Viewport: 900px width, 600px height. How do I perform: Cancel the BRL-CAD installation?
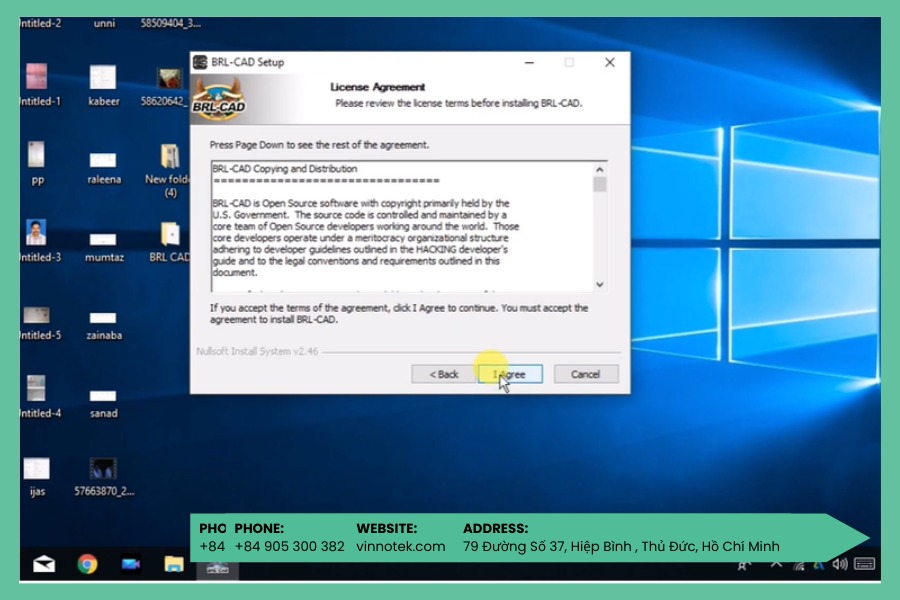(x=586, y=374)
